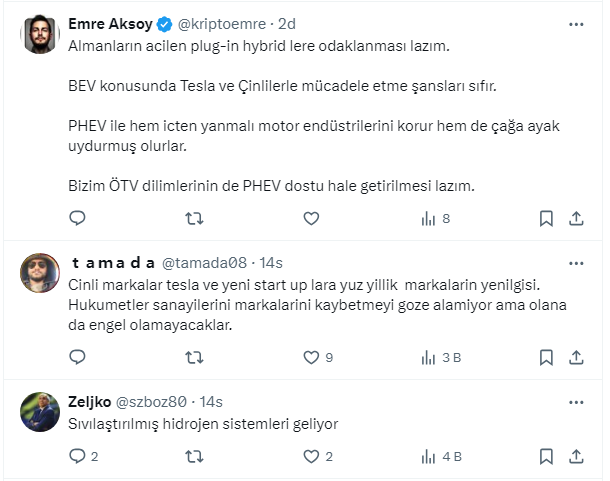Reply to Zeljko's tweet
The width and height of the screenshot is (610, 481).
coord(77,457)
